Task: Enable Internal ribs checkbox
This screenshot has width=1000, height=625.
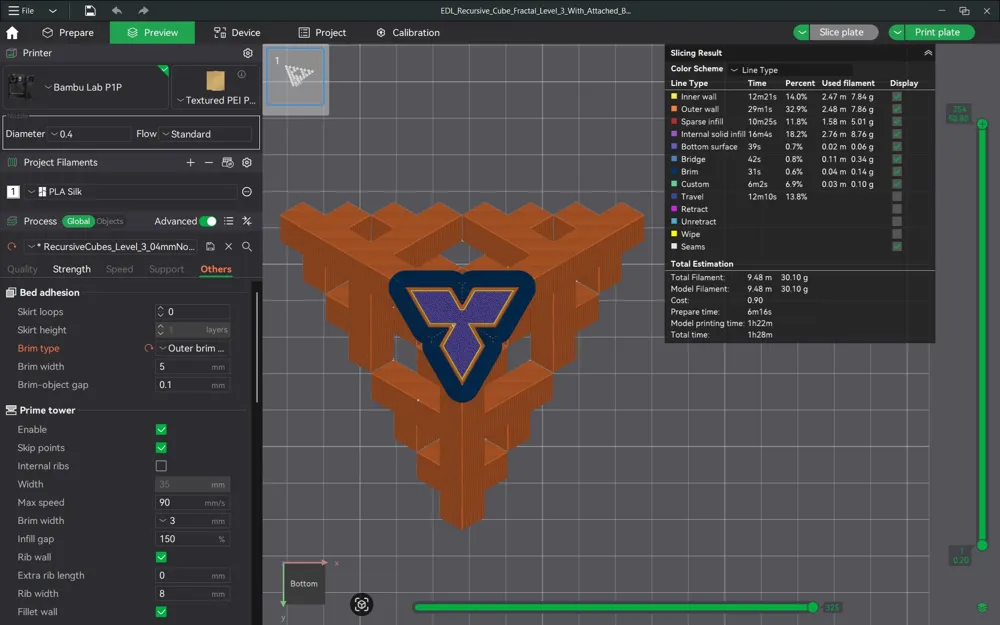Action: pos(161,466)
